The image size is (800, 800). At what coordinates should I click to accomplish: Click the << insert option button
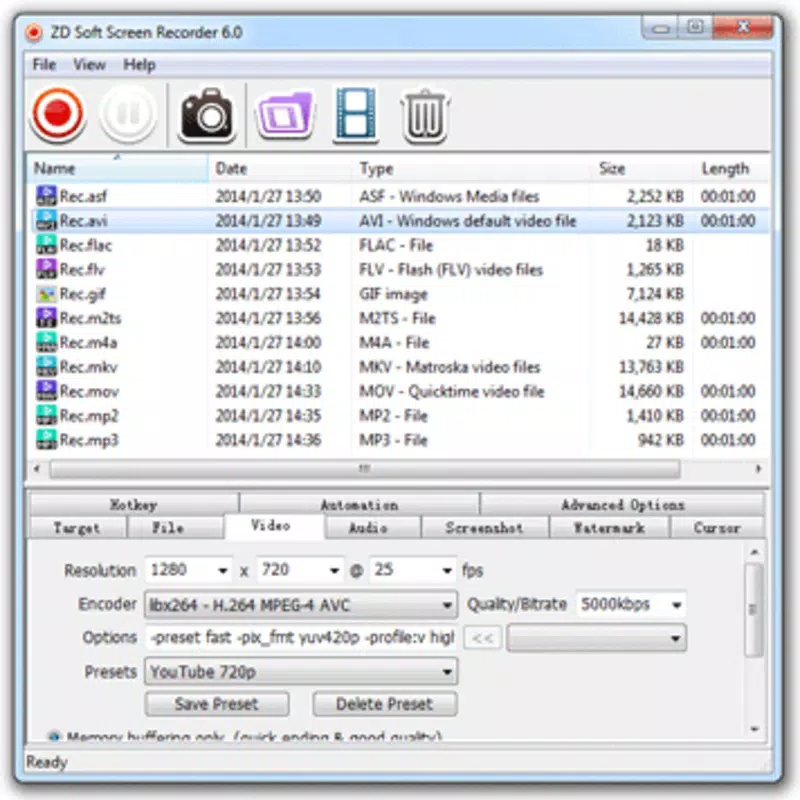[482, 638]
